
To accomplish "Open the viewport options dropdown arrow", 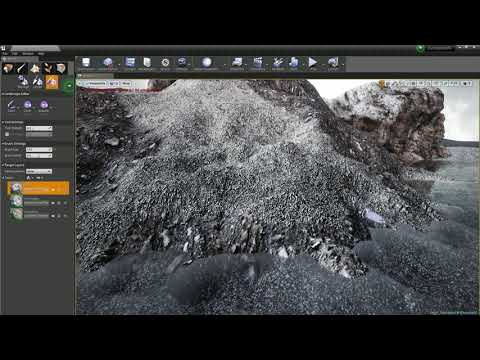I will (x=81, y=83).
